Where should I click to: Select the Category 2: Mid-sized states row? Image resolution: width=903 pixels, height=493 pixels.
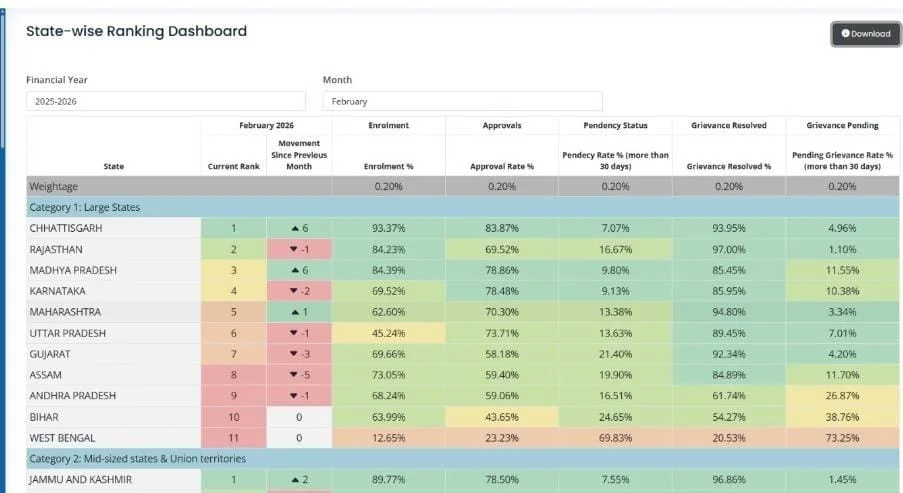pyautogui.click(x=137, y=458)
